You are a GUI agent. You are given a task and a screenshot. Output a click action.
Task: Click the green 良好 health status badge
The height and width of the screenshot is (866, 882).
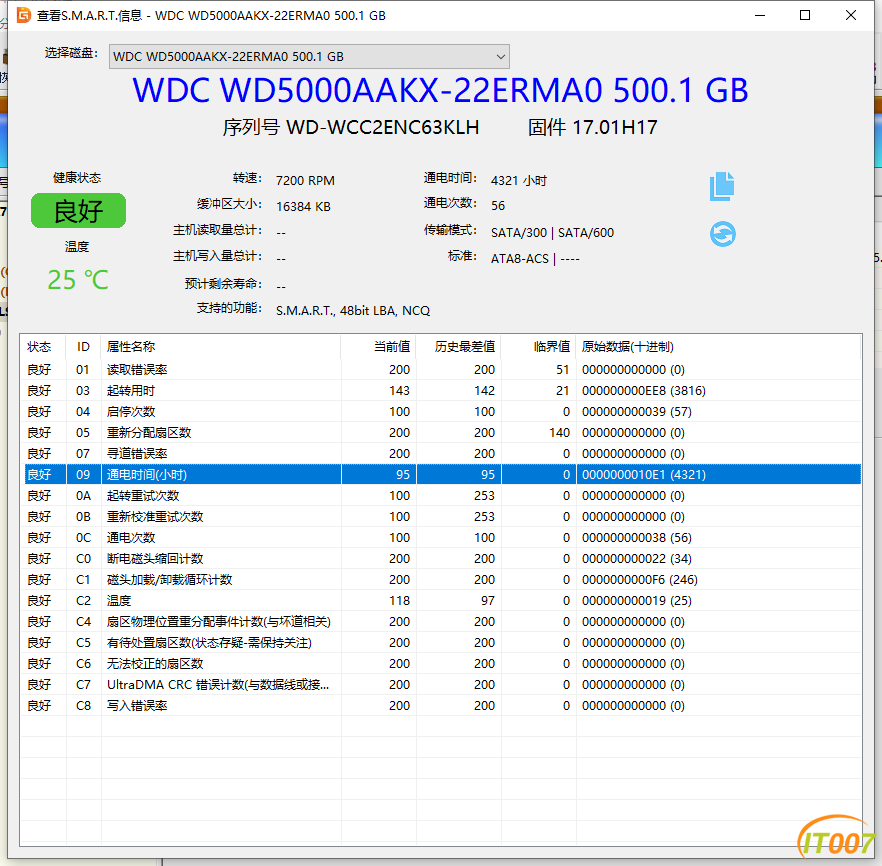[x=78, y=211]
